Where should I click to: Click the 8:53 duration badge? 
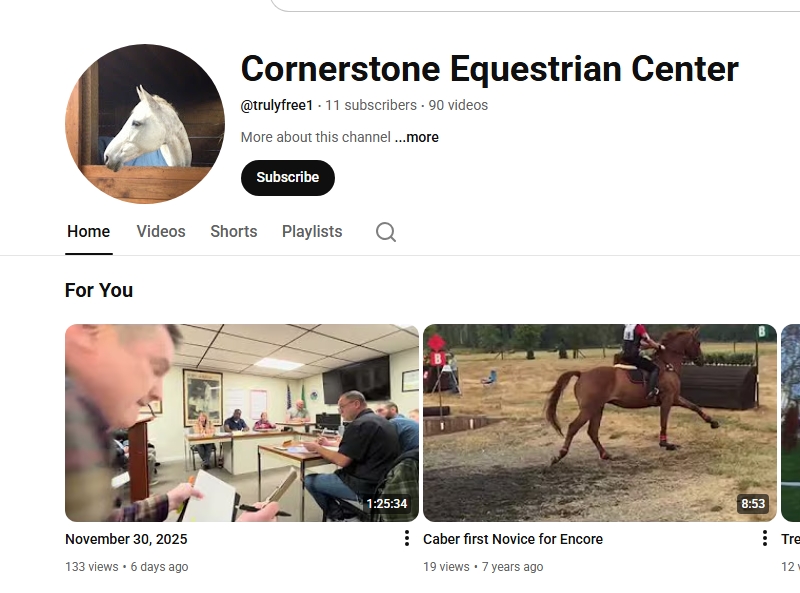pyautogui.click(x=753, y=504)
